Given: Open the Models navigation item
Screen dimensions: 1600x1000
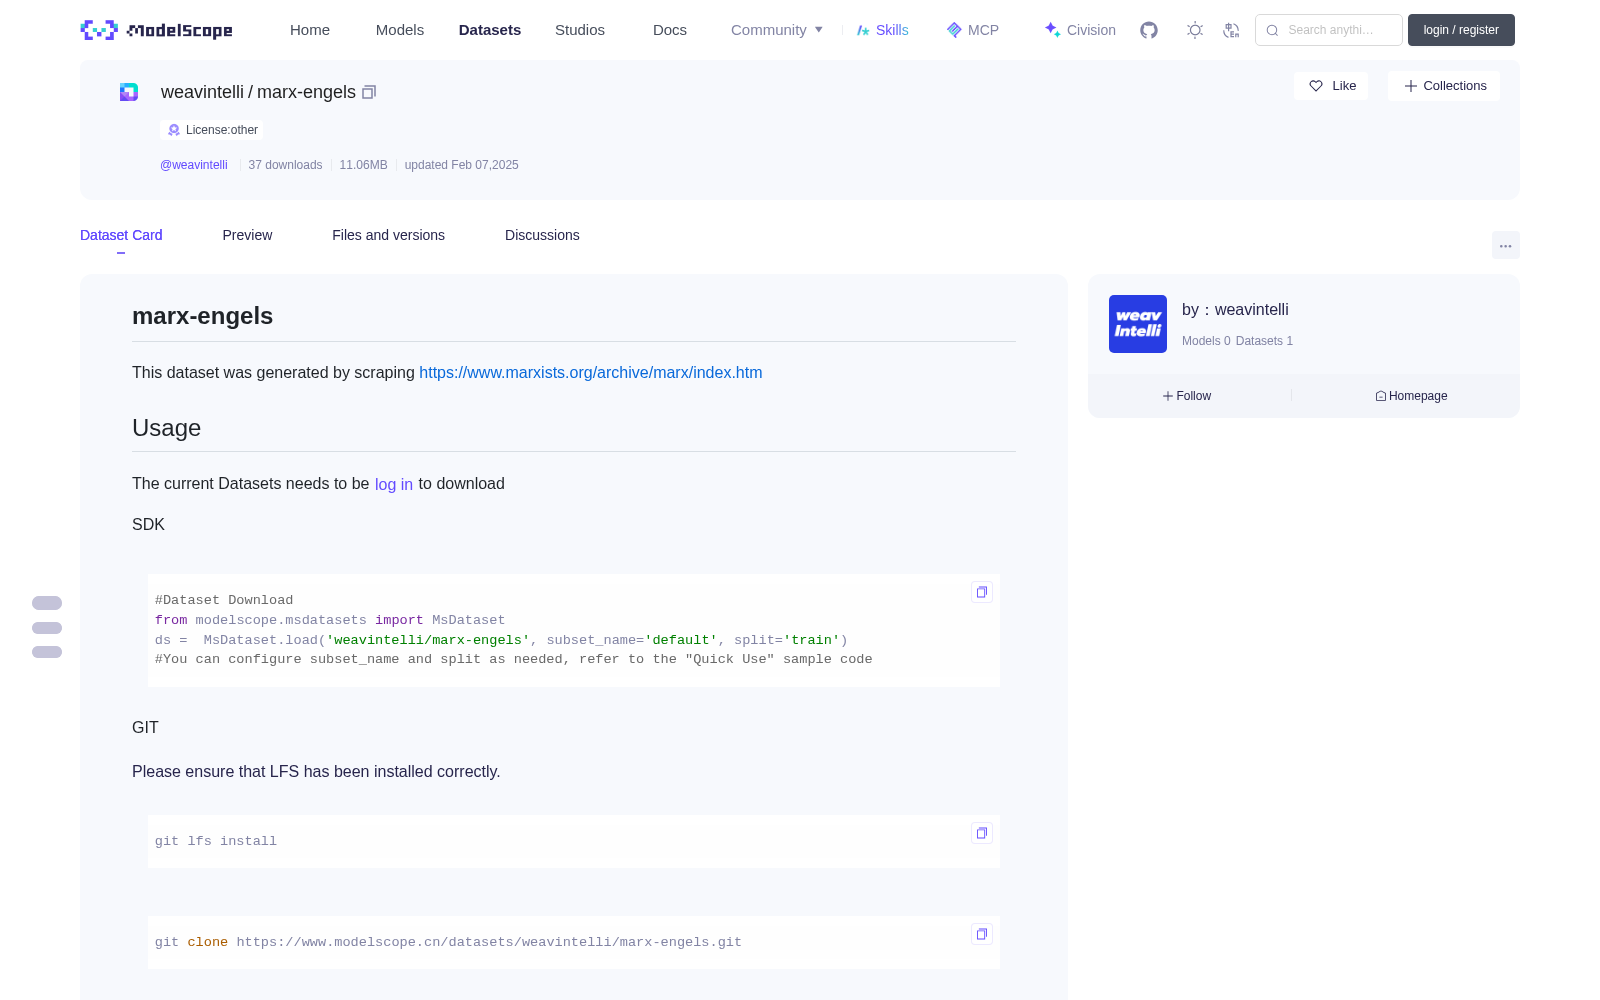Looking at the screenshot, I should (x=400, y=30).
